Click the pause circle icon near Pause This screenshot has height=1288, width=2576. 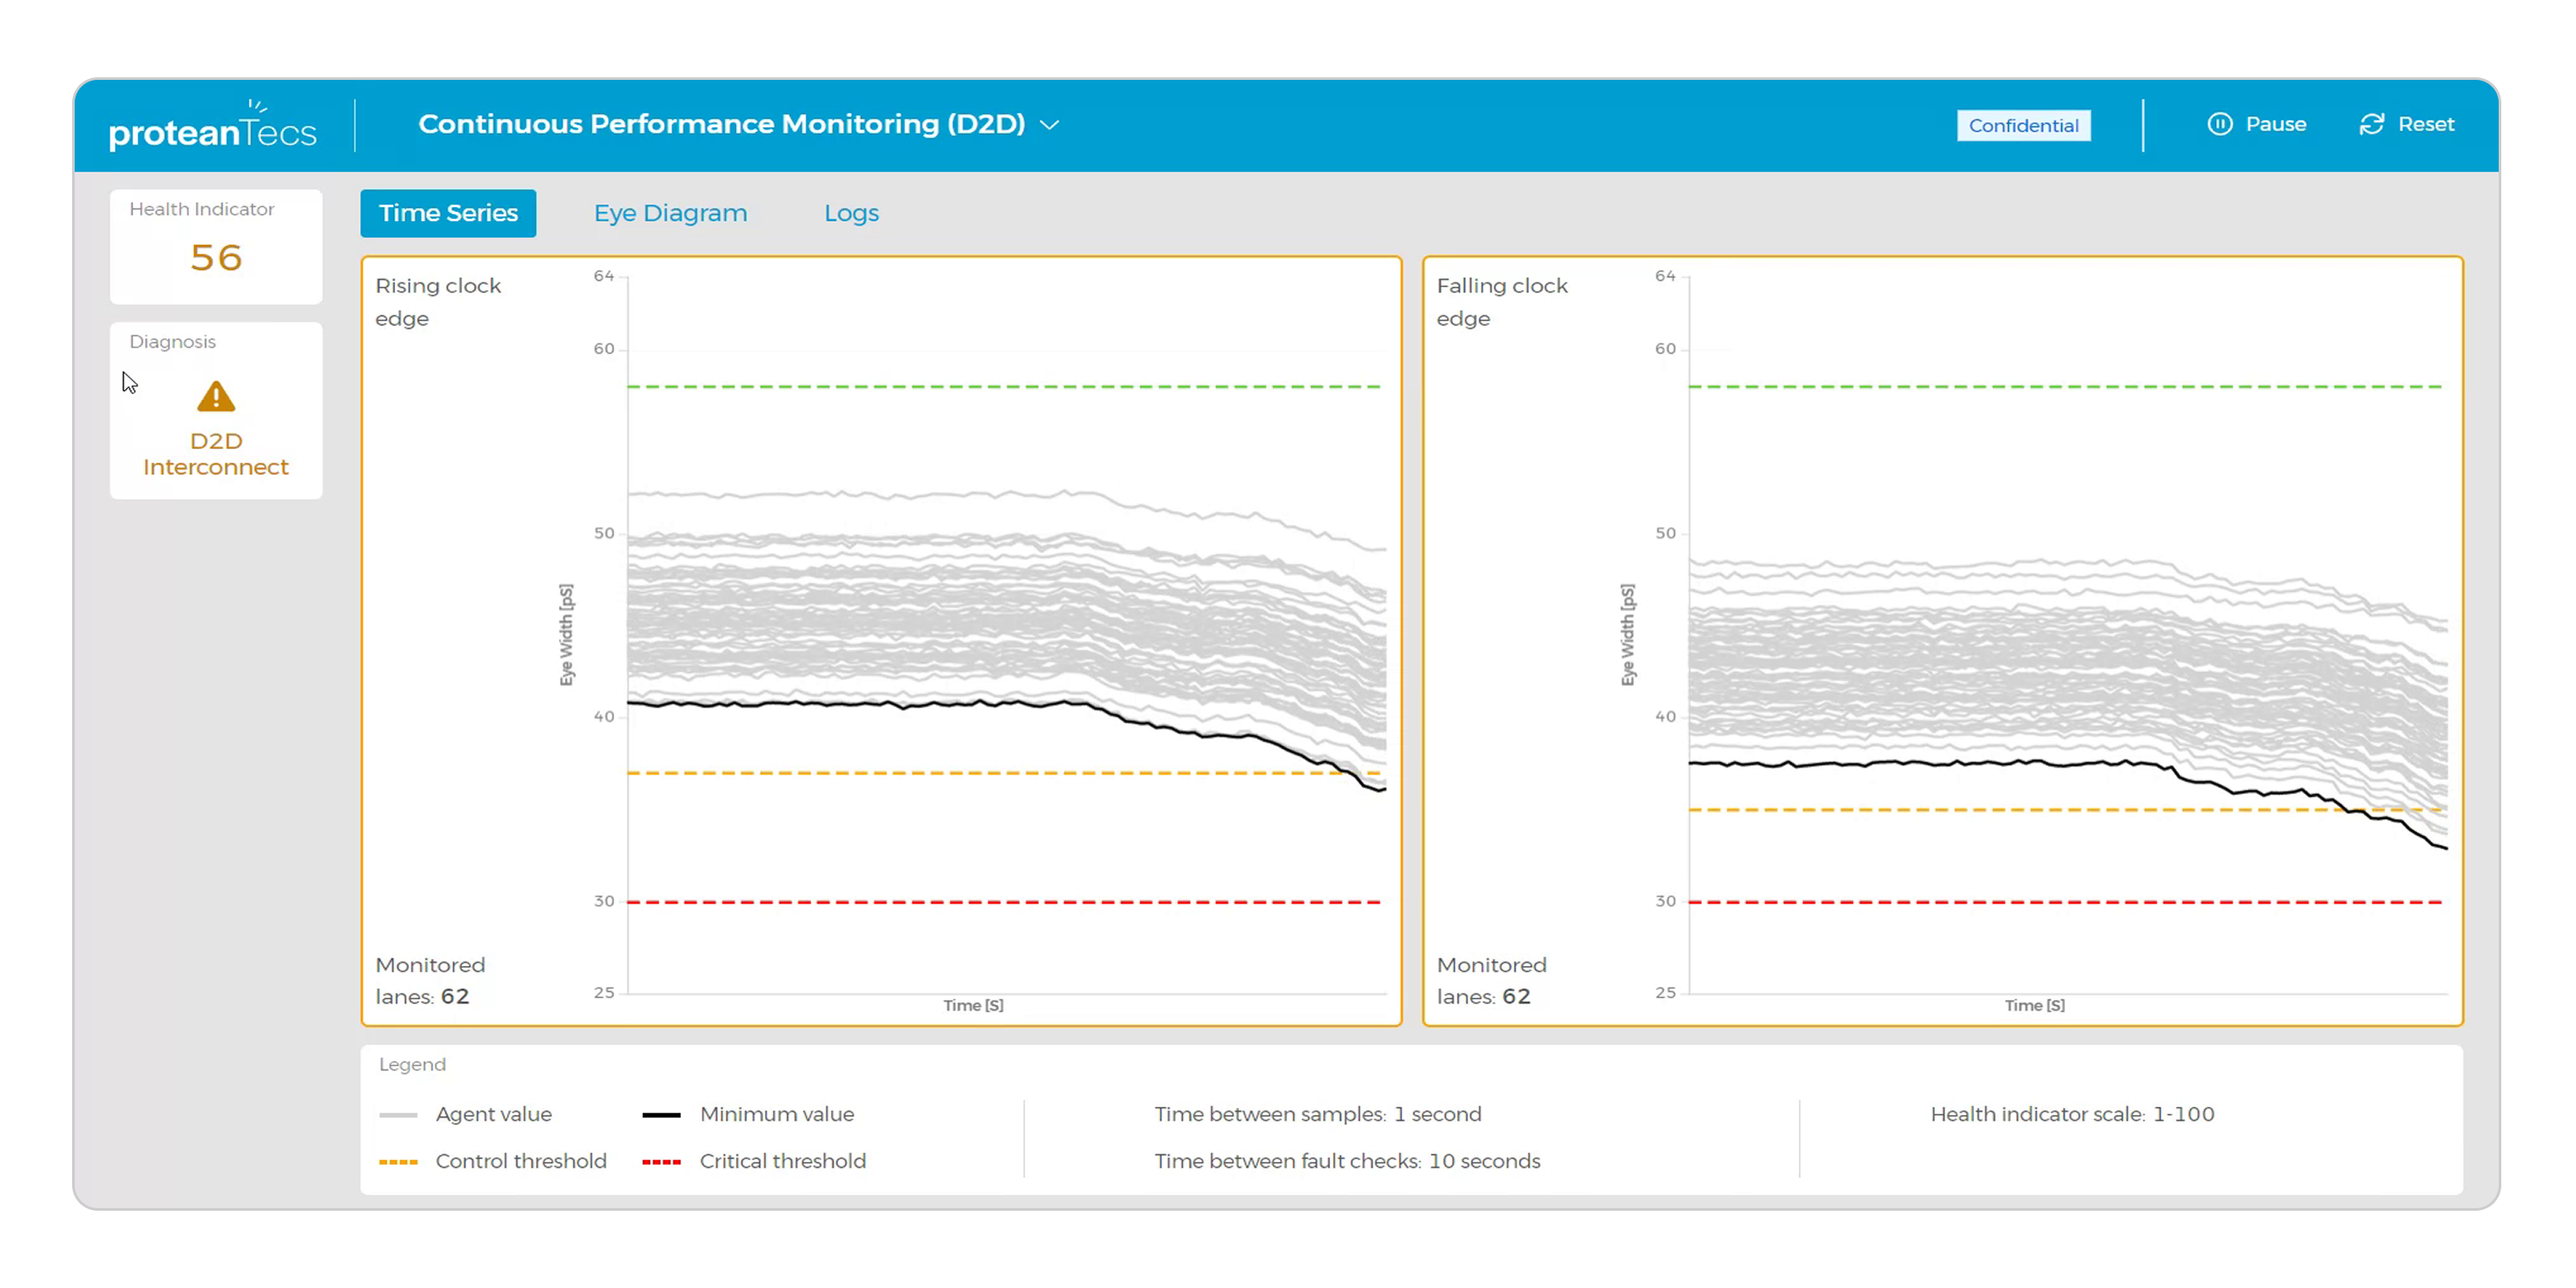[2220, 124]
